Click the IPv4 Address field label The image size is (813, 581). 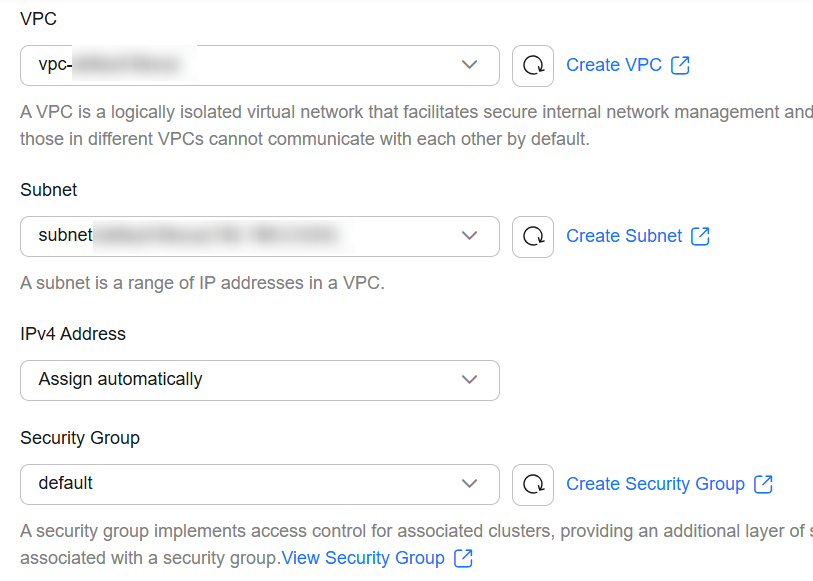click(x=73, y=334)
